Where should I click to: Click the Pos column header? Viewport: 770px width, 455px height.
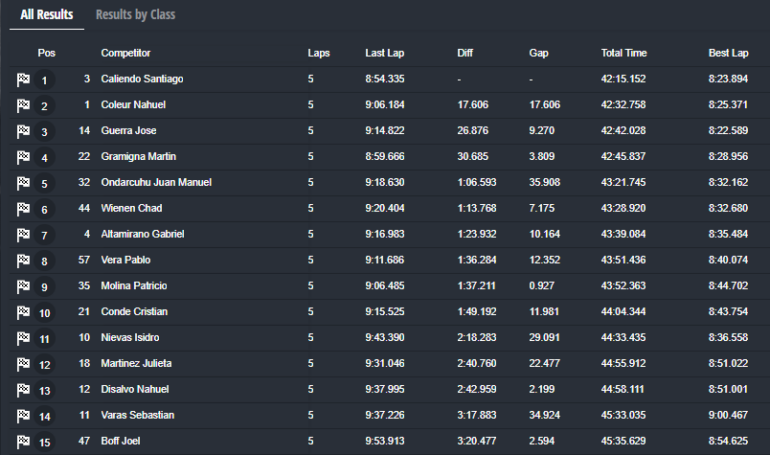[46, 53]
